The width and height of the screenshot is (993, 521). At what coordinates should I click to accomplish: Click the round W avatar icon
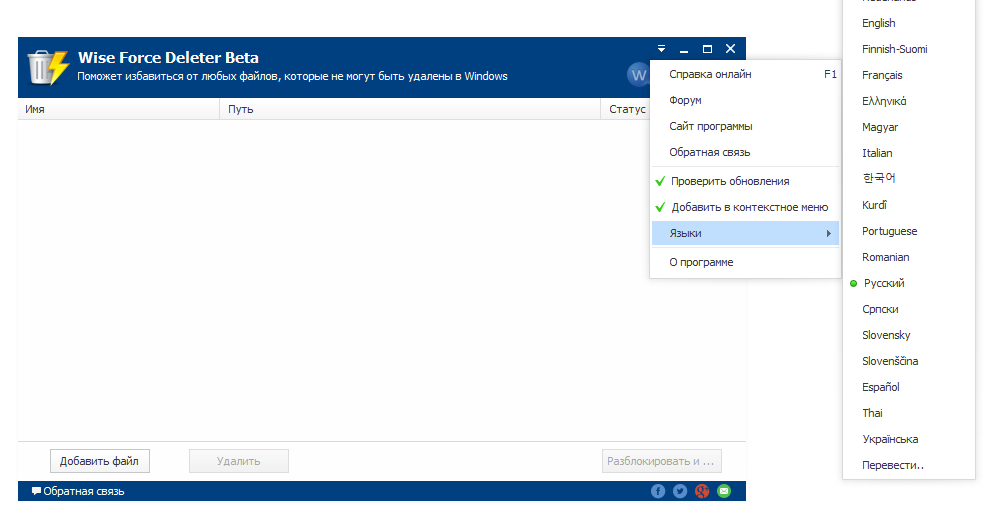pyautogui.click(x=638, y=75)
